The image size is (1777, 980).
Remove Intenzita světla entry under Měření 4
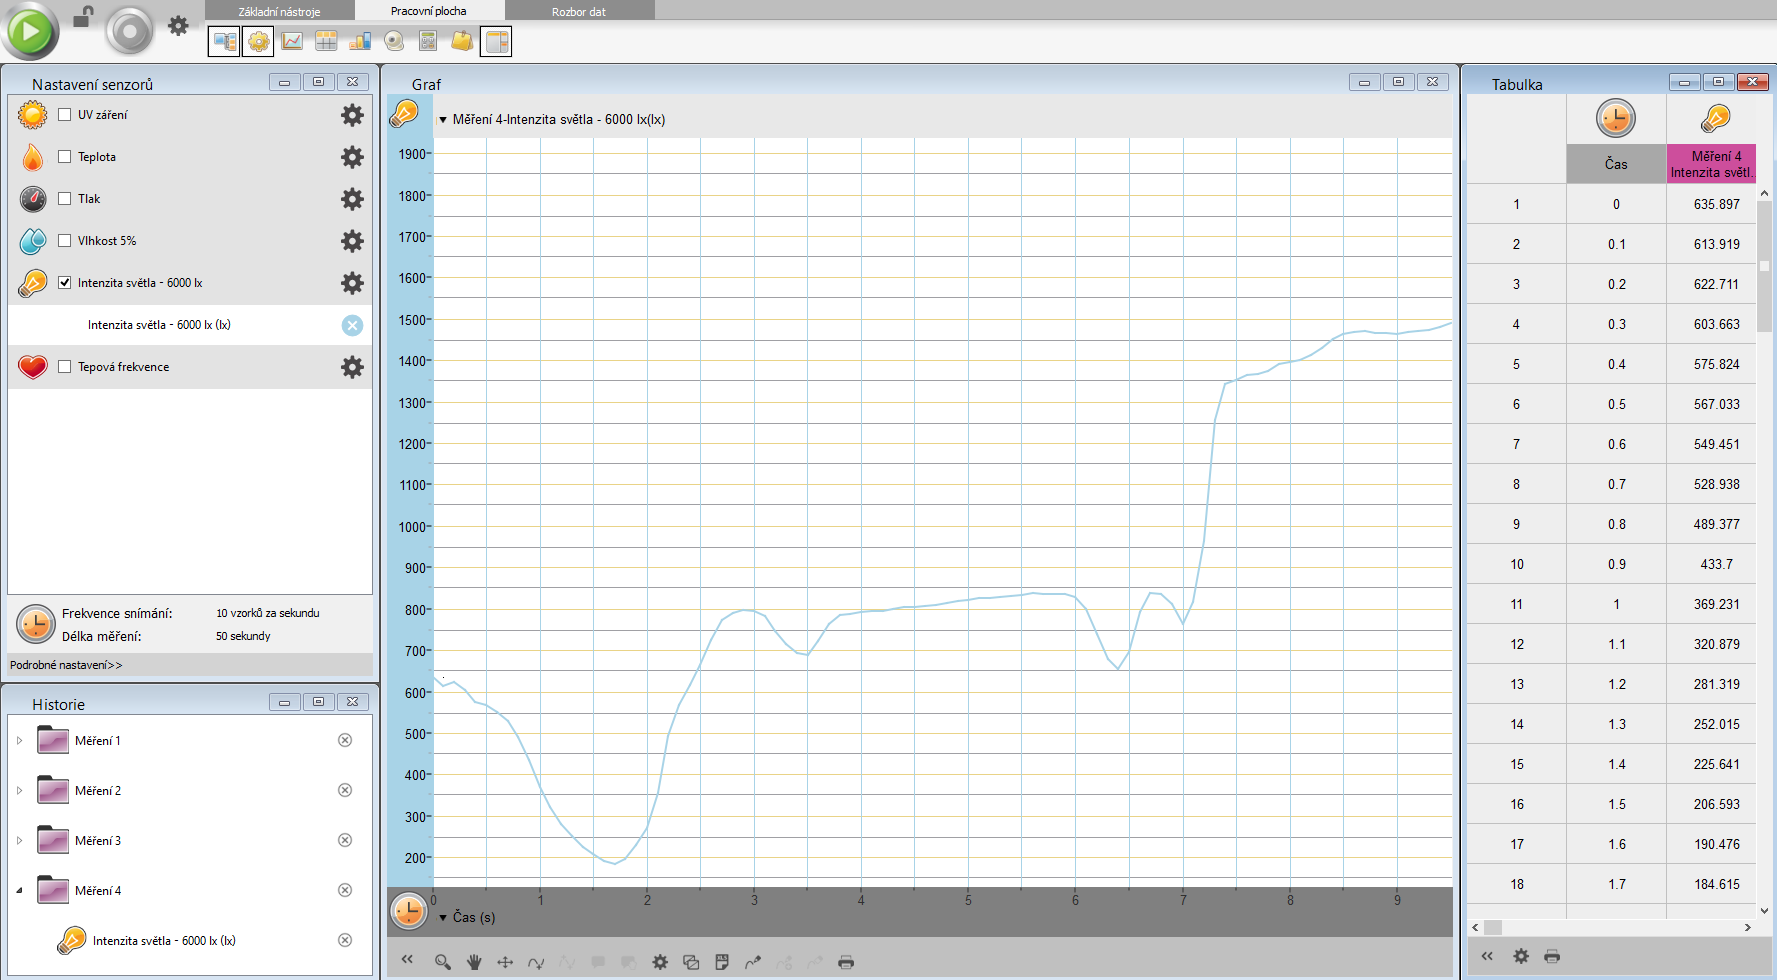coord(345,940)
